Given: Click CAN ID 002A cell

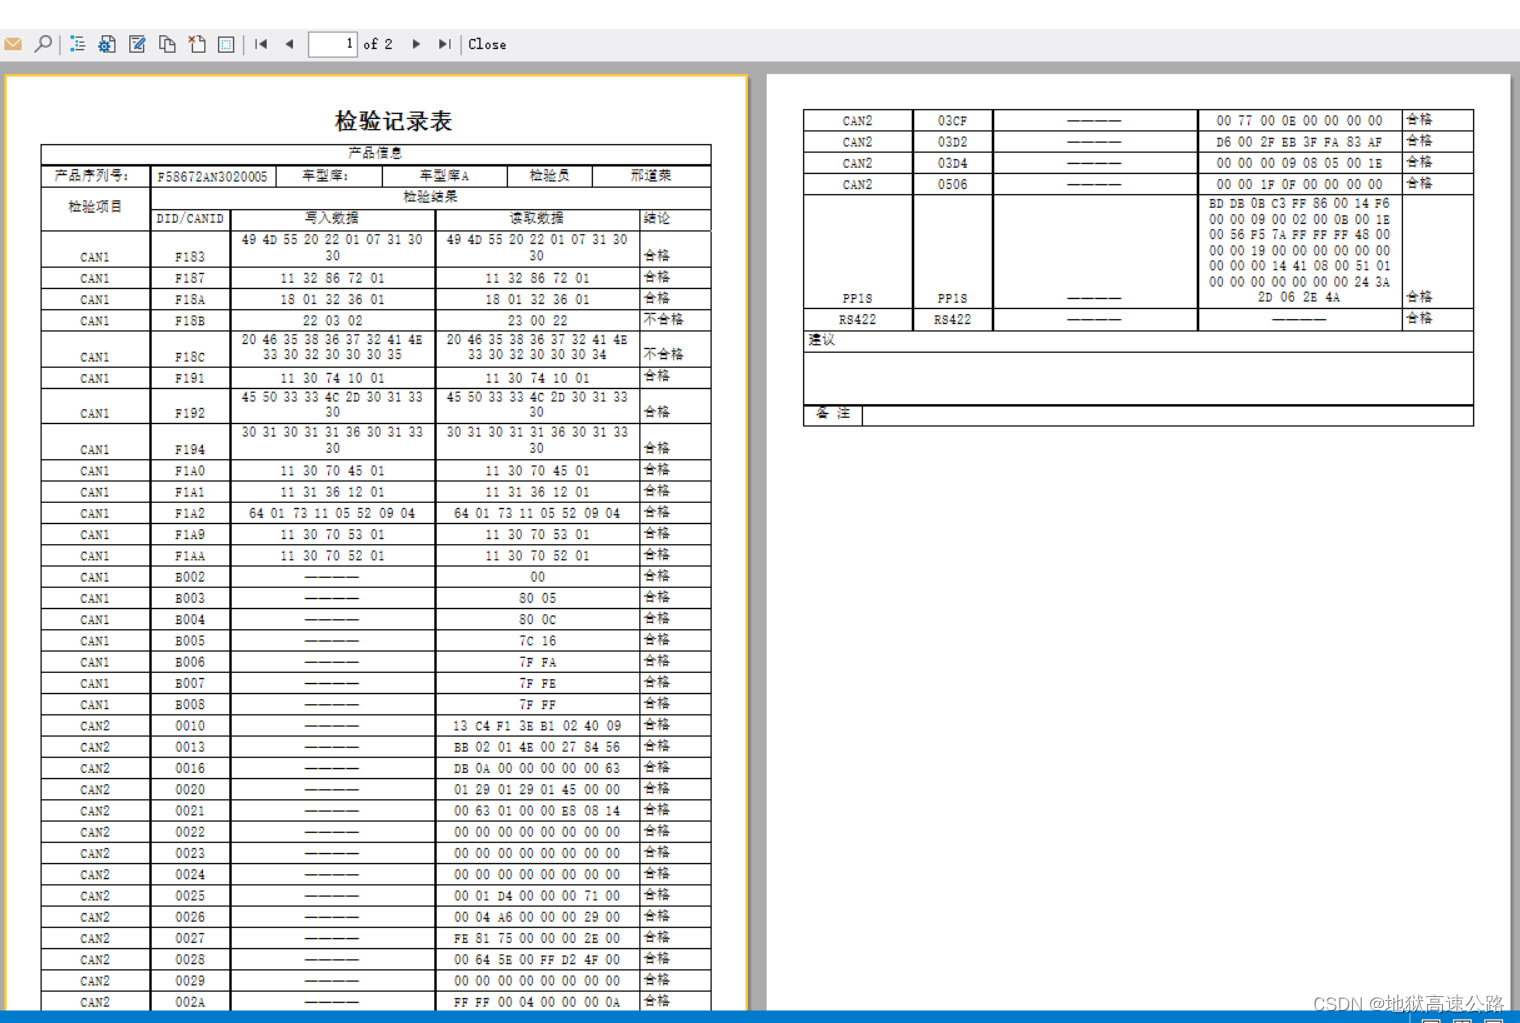Looking at the screenshot, I should click(x=190, y=1002).
